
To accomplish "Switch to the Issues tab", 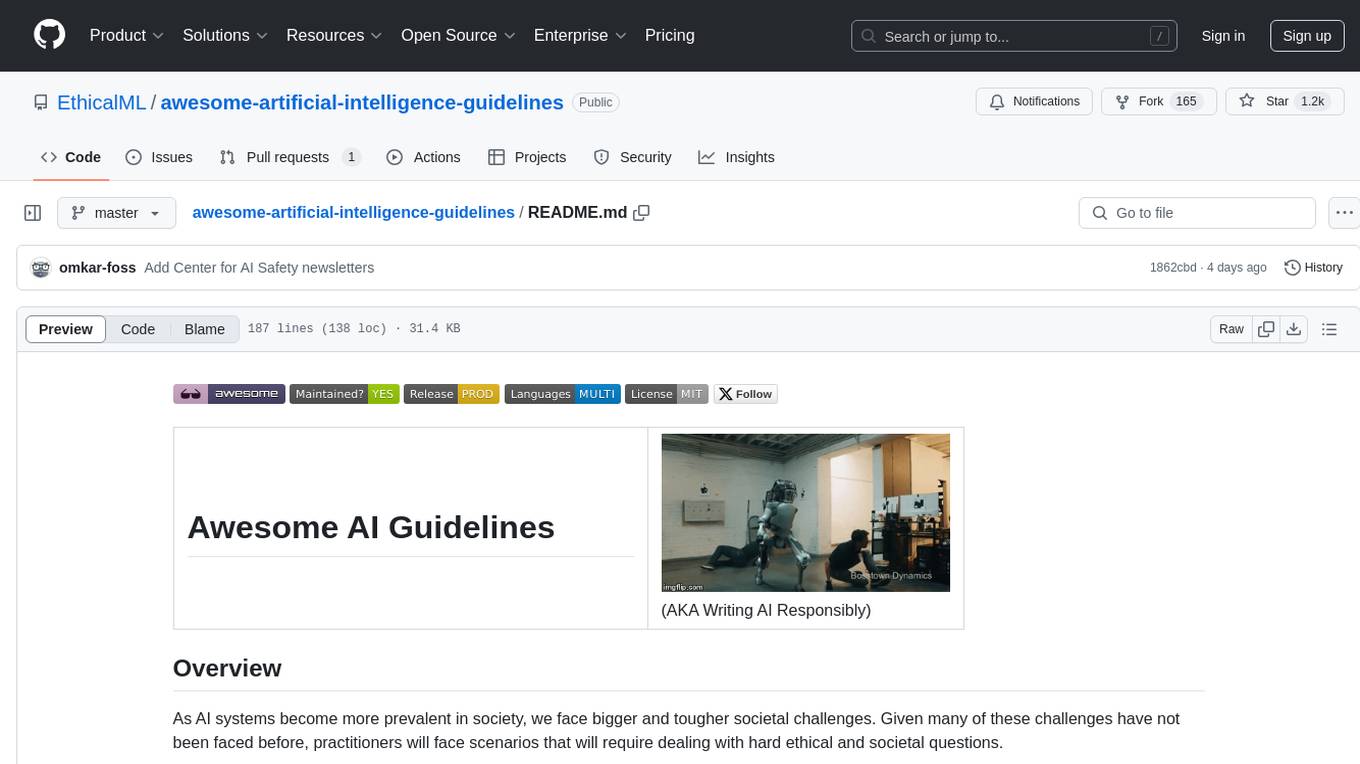I will tap(159, 157).
